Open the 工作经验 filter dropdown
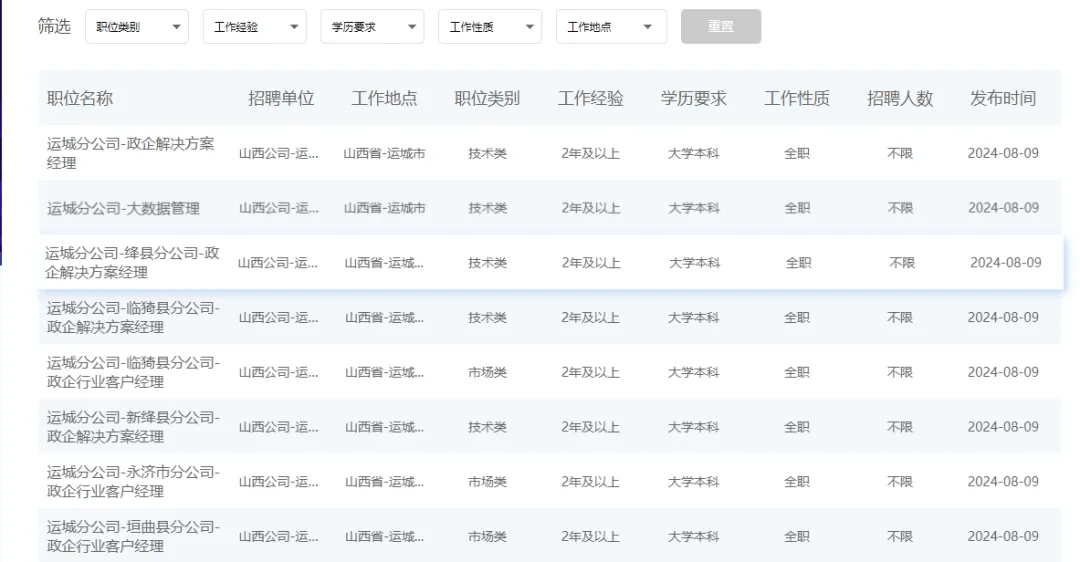 [x=254, y=27]
